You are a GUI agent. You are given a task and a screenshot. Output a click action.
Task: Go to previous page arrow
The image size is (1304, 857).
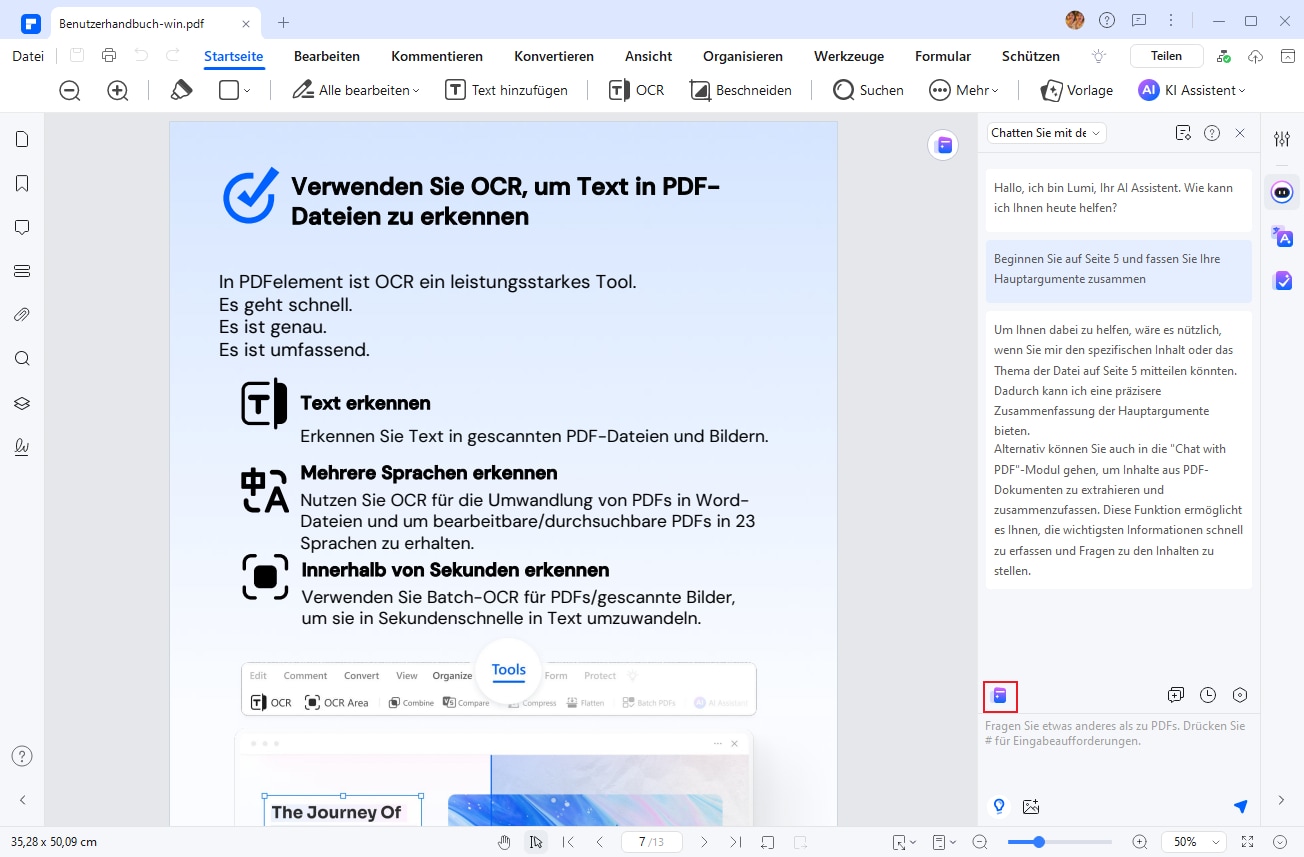point(600,842)
